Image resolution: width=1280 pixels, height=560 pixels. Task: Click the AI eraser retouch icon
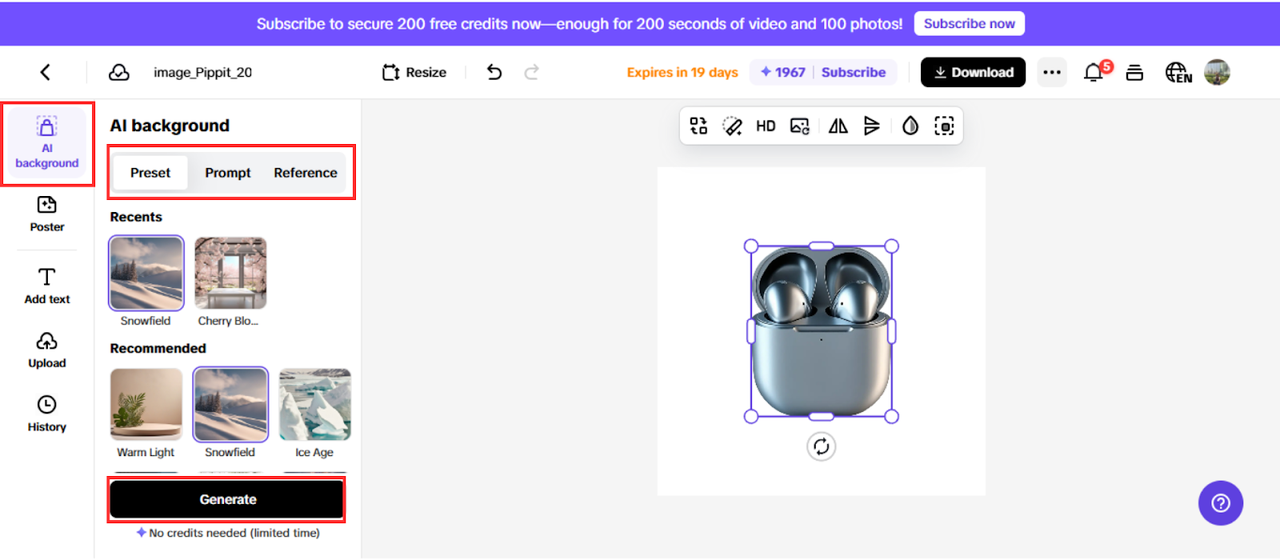pyautogui.click(x=732, y=126)
